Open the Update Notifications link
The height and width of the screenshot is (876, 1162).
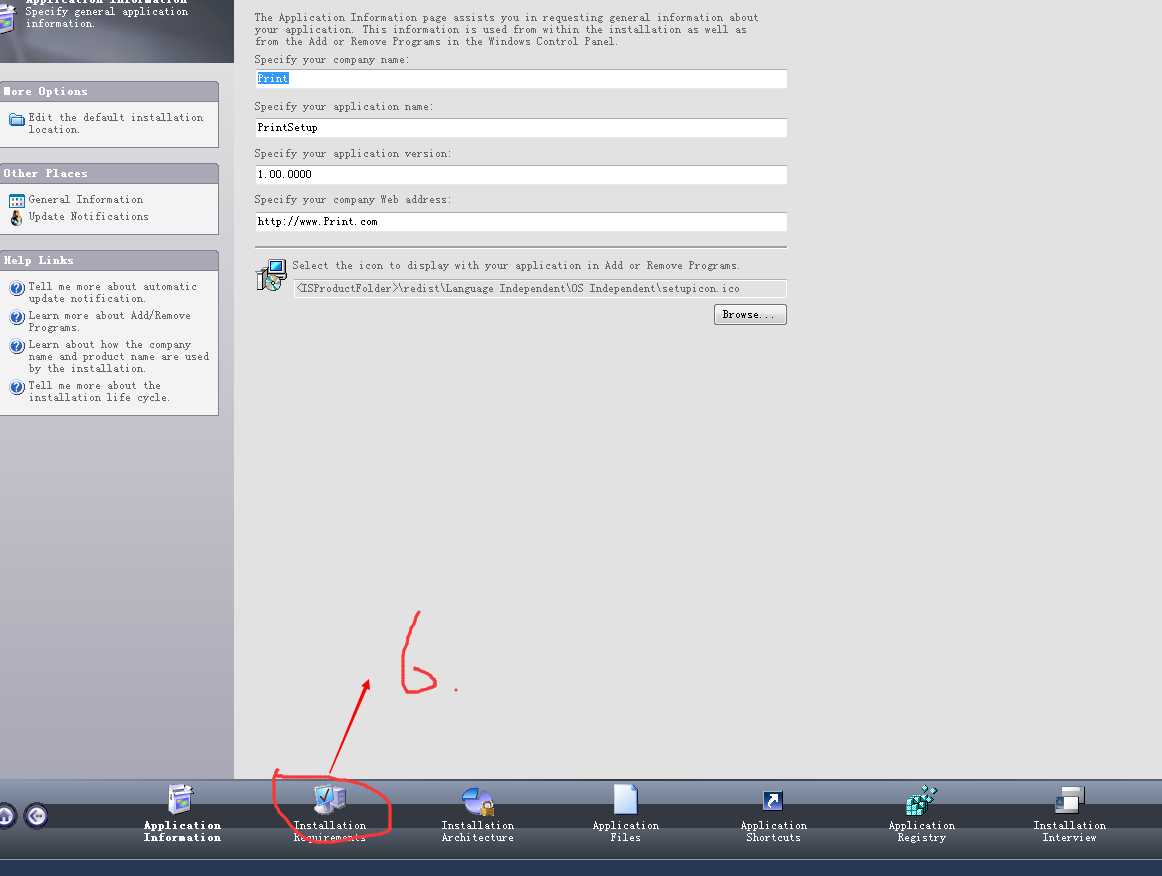click(88, 216)
